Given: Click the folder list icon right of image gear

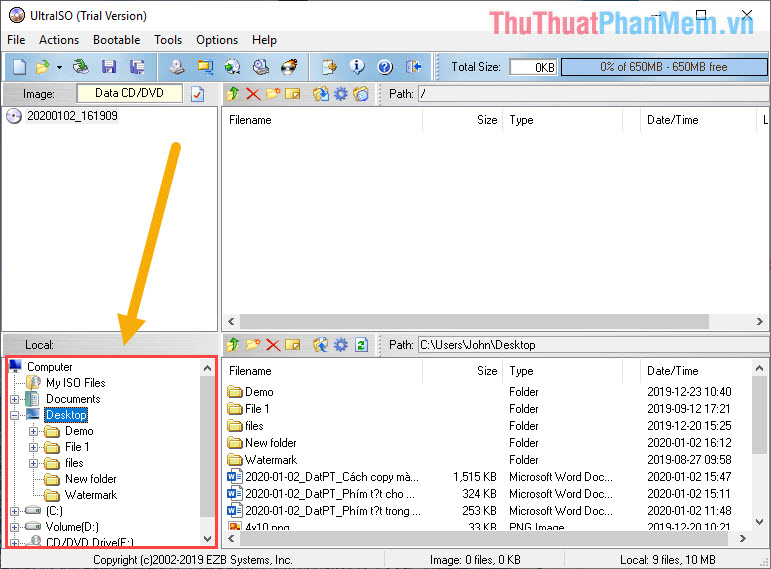Looking at the screenshot, I should coord(361,93).
